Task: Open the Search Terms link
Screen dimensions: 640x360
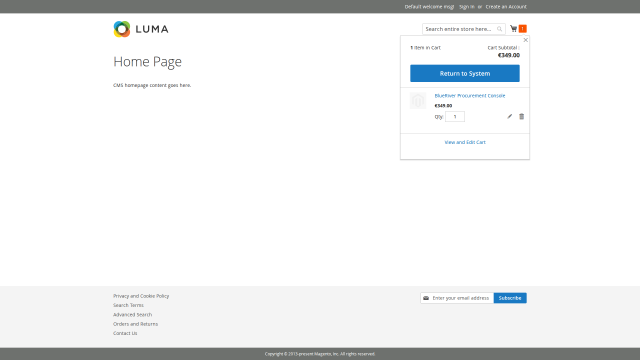Action: coord(128,305)
